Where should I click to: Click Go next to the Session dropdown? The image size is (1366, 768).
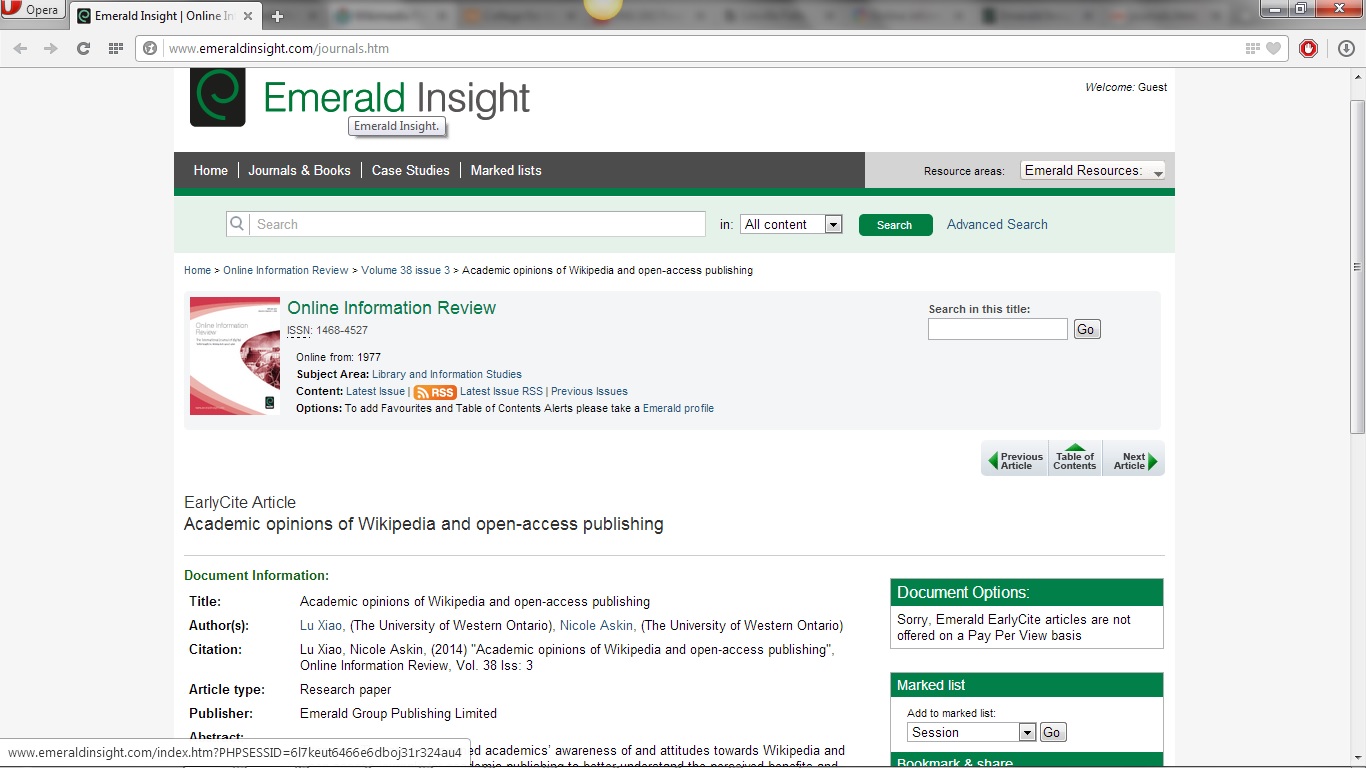tap(1053, 732)
